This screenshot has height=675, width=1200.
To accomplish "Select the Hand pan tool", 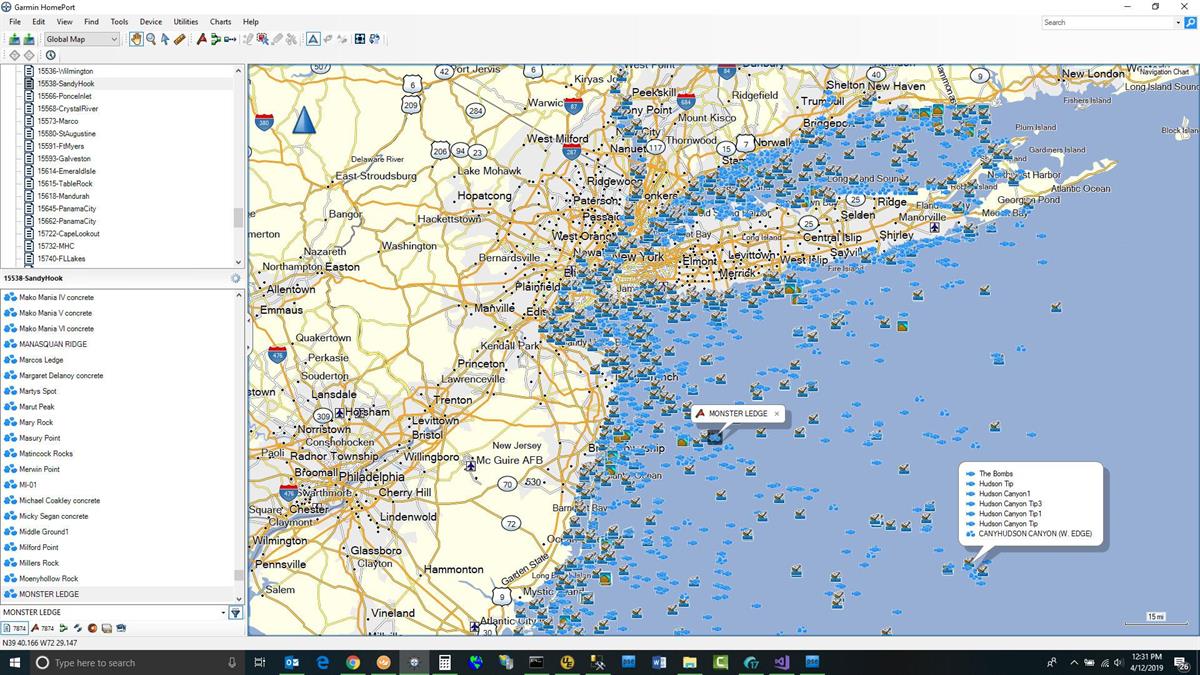I will (x=136, y=39).
